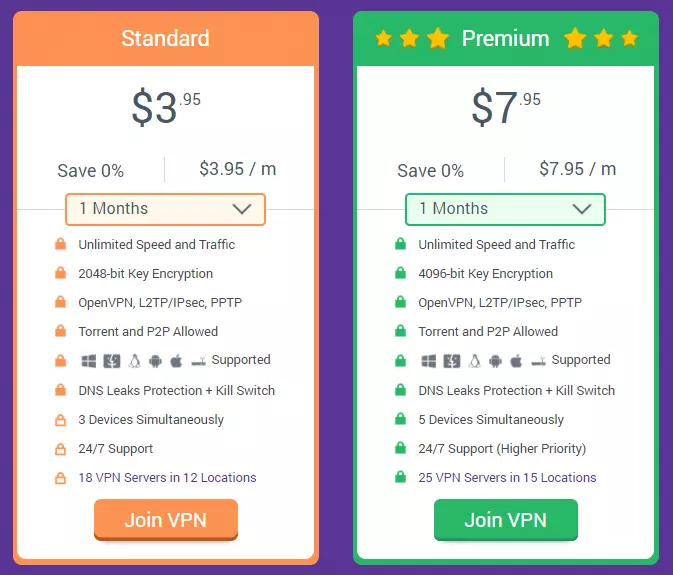The height and width of the screenshot is (575, 673).
Task: Click the Windows icon in Standard plan
Action: click(x=88, y=361)
